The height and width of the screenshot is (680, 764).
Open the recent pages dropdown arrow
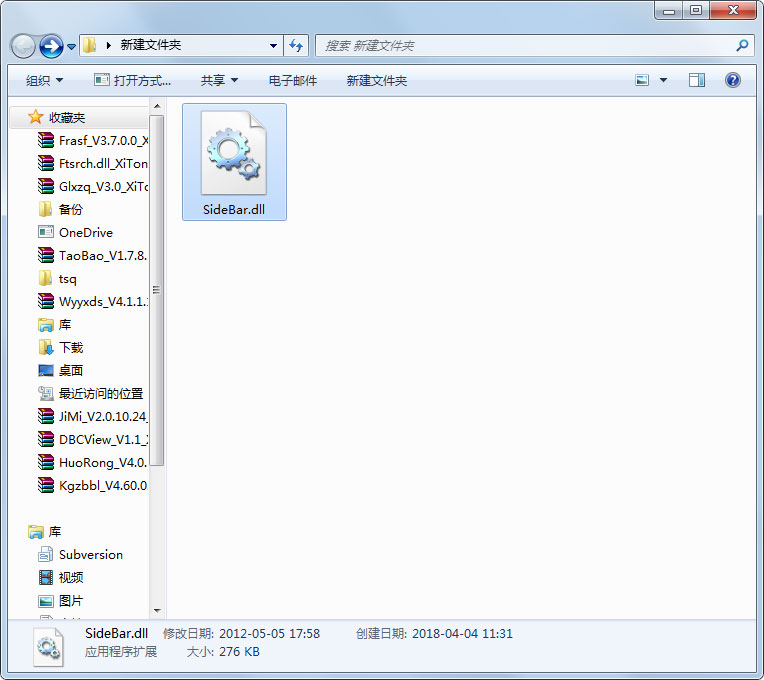tap(71, 47)
